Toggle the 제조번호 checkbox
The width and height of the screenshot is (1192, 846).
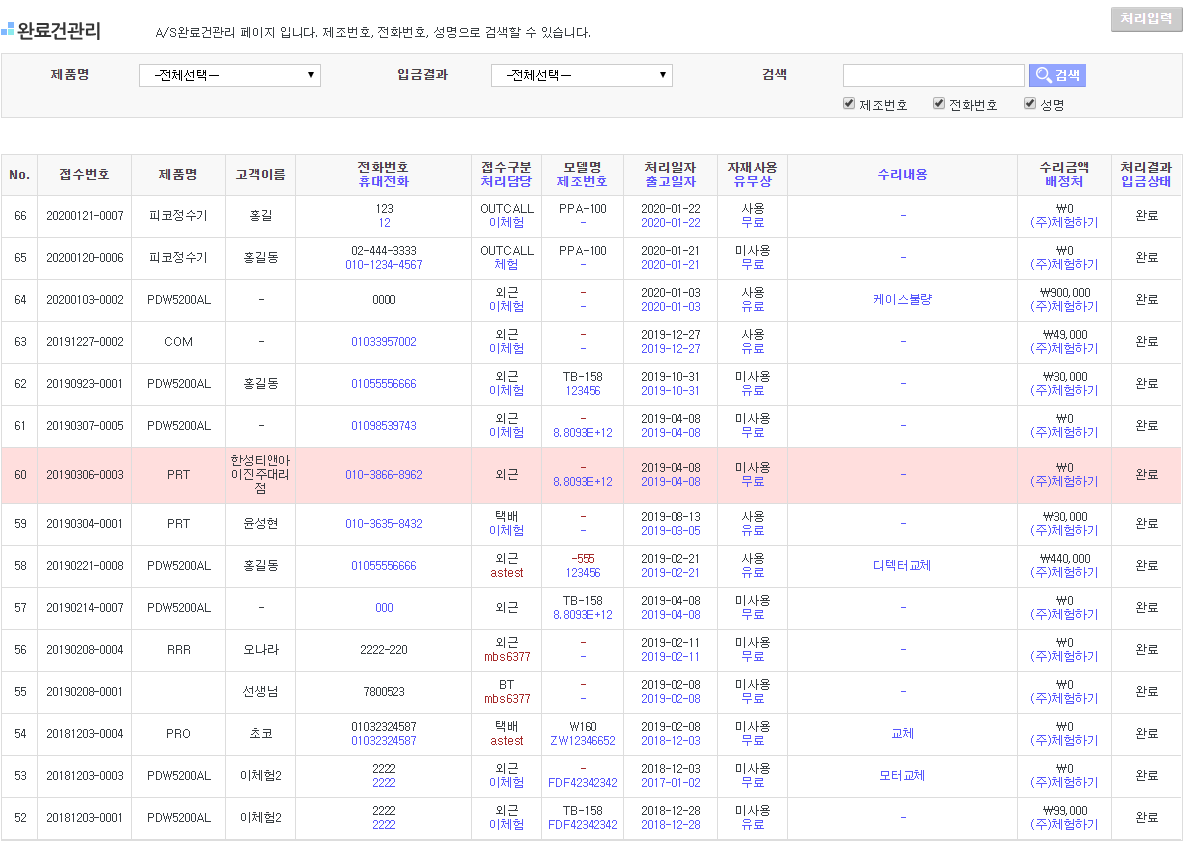(849, 104)
